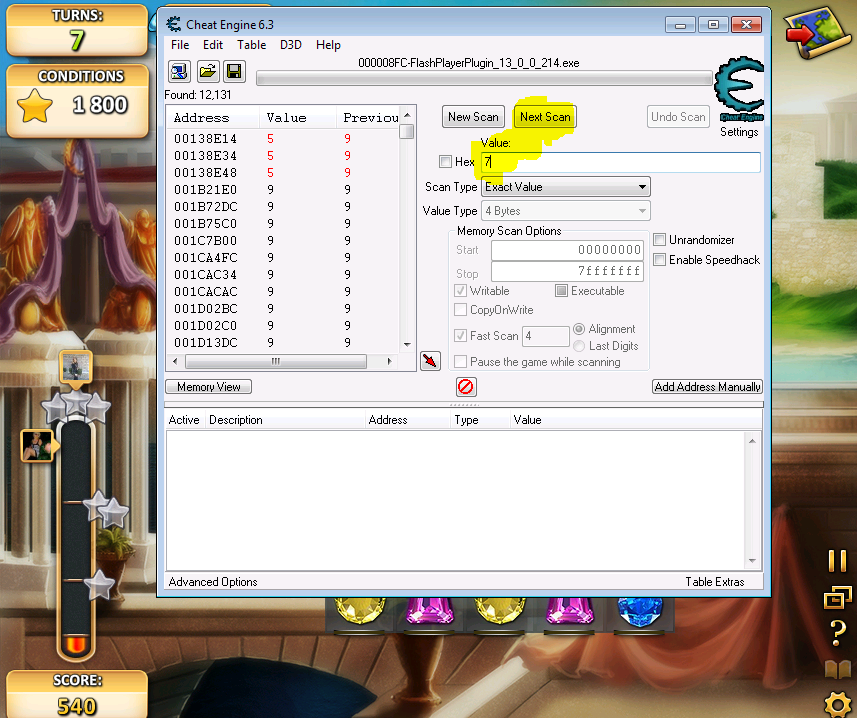Click player portrait on progress bar top
Image resolution: width=857 pixels, height=718 pixels.
[x=75, y=367]
